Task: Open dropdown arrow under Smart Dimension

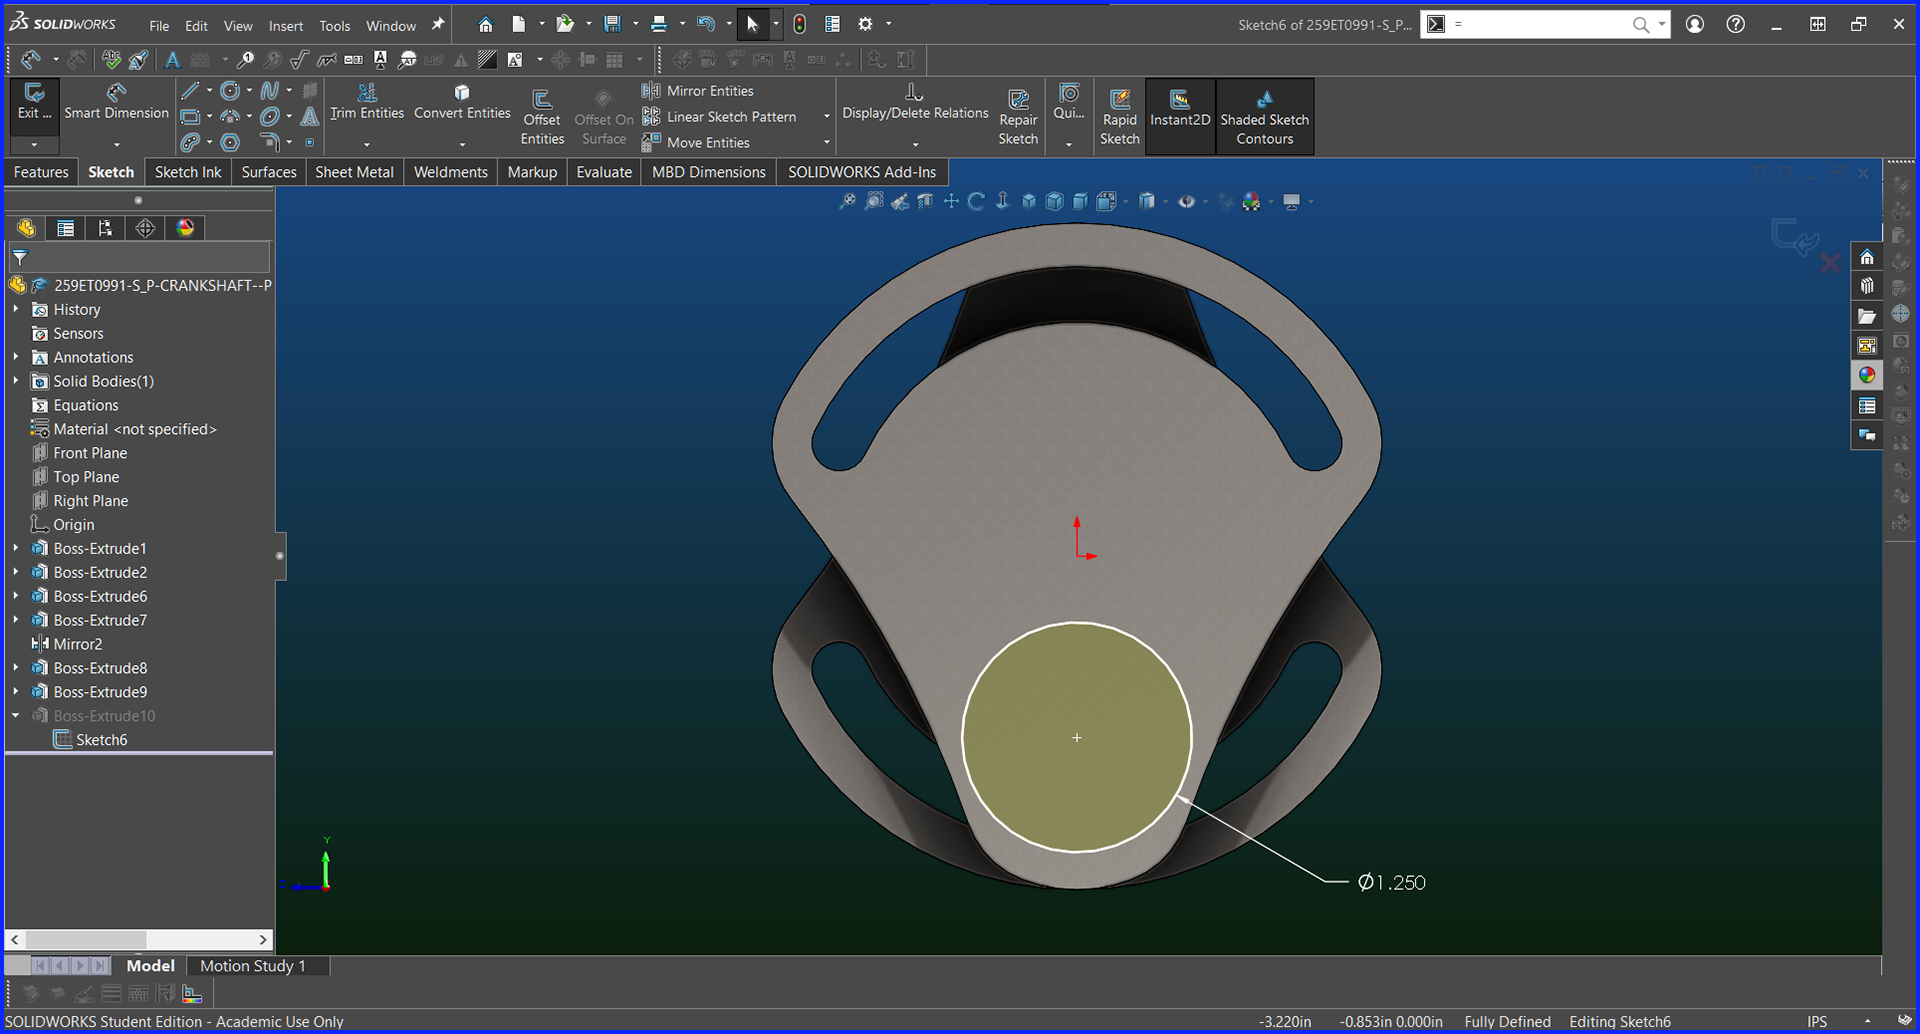Action: click(x=116, y=144)
